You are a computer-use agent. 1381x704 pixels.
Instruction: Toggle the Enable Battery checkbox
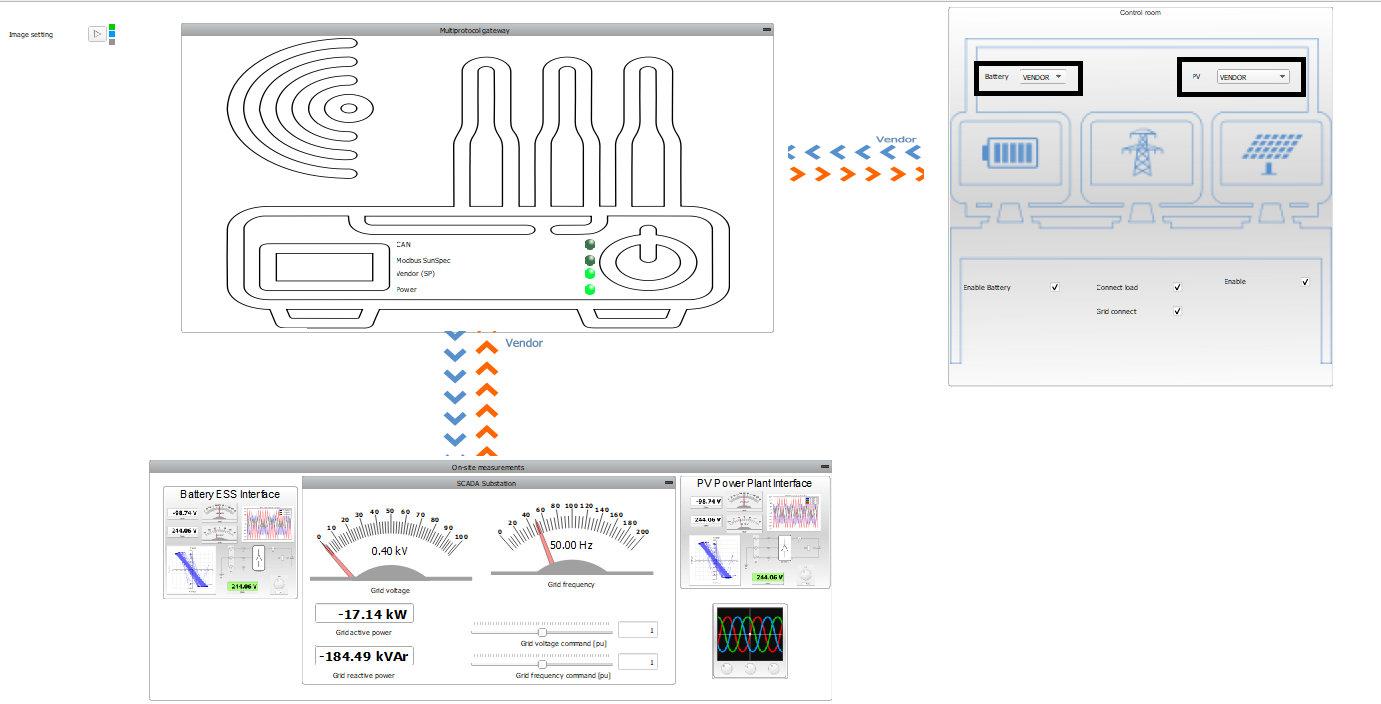click(x=1055, y=287)
